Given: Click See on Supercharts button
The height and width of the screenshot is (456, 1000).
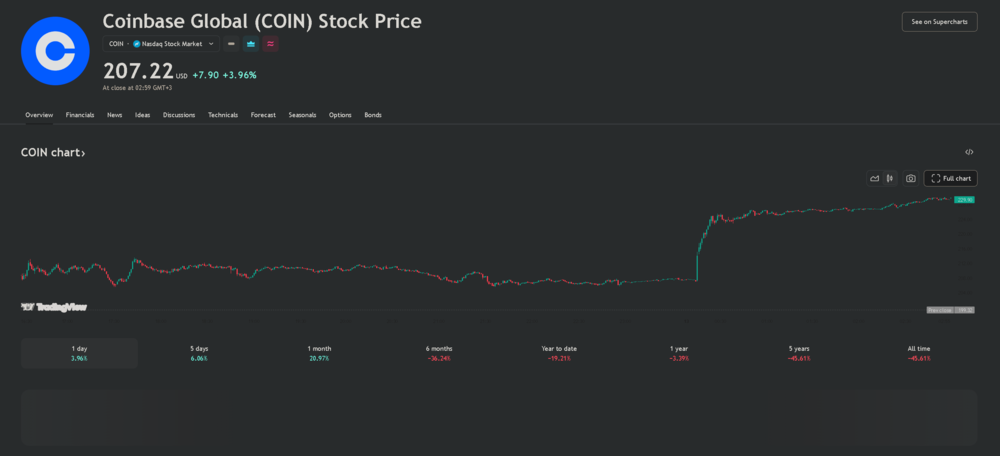Looking at the screenshot, I should point(939,22).
